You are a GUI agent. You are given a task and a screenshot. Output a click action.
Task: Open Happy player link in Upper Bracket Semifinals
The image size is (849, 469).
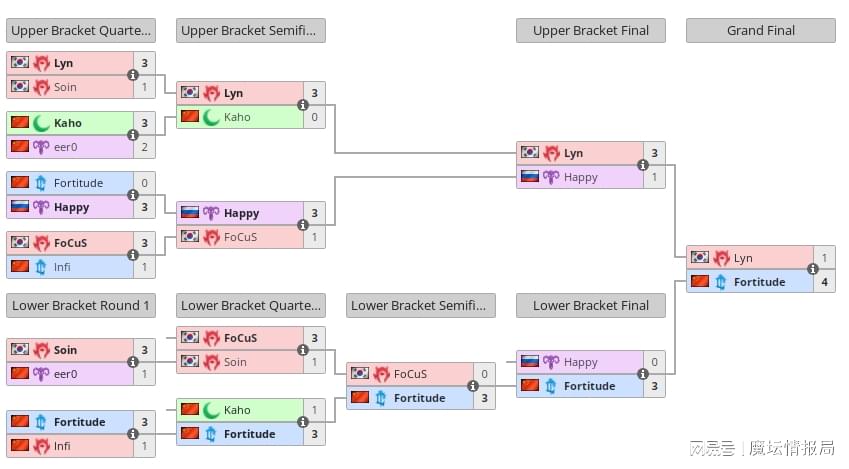click(x=241, y=213)
